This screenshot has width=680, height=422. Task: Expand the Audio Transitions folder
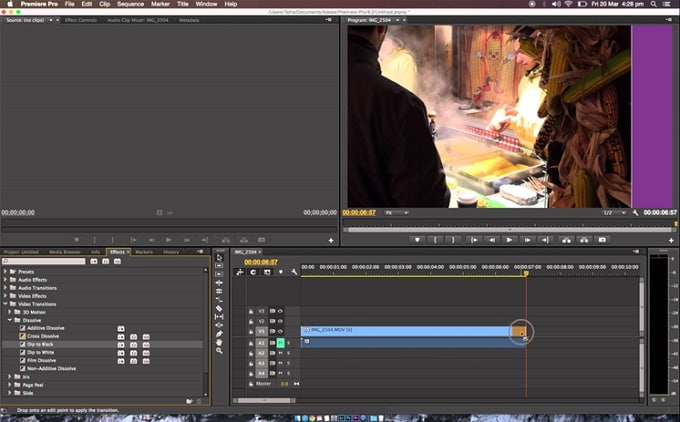[5, 288]
